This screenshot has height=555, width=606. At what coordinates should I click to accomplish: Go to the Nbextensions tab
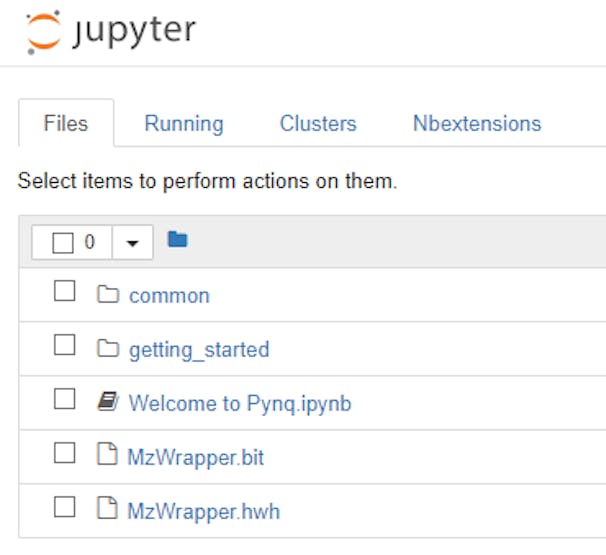477,124
